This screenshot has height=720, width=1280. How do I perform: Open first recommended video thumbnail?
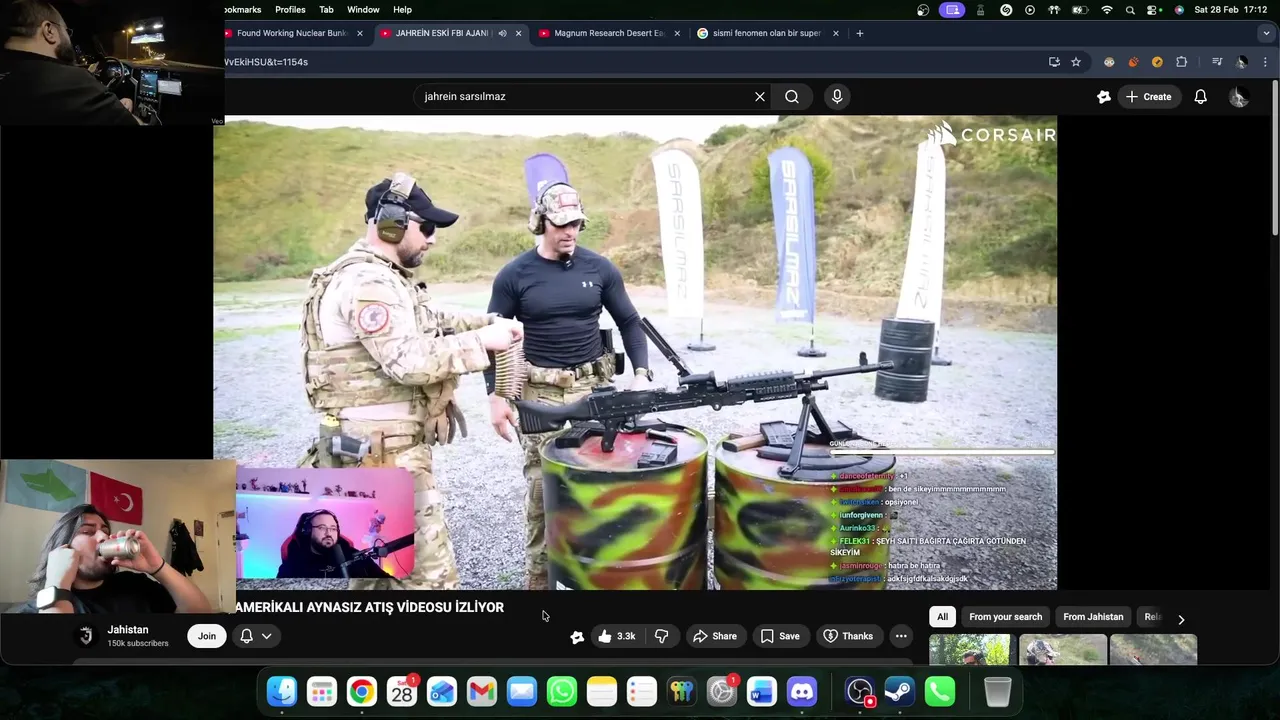point(971,650)
